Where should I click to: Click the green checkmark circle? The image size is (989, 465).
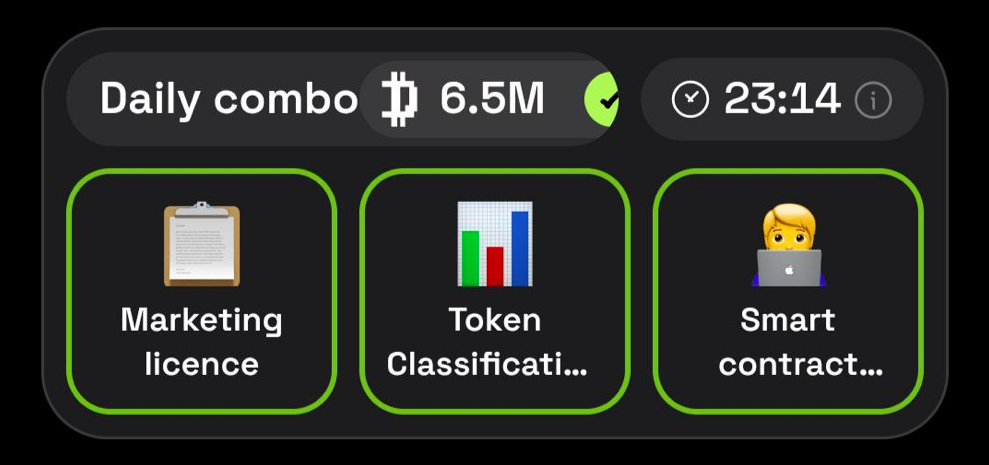[602, 99]
